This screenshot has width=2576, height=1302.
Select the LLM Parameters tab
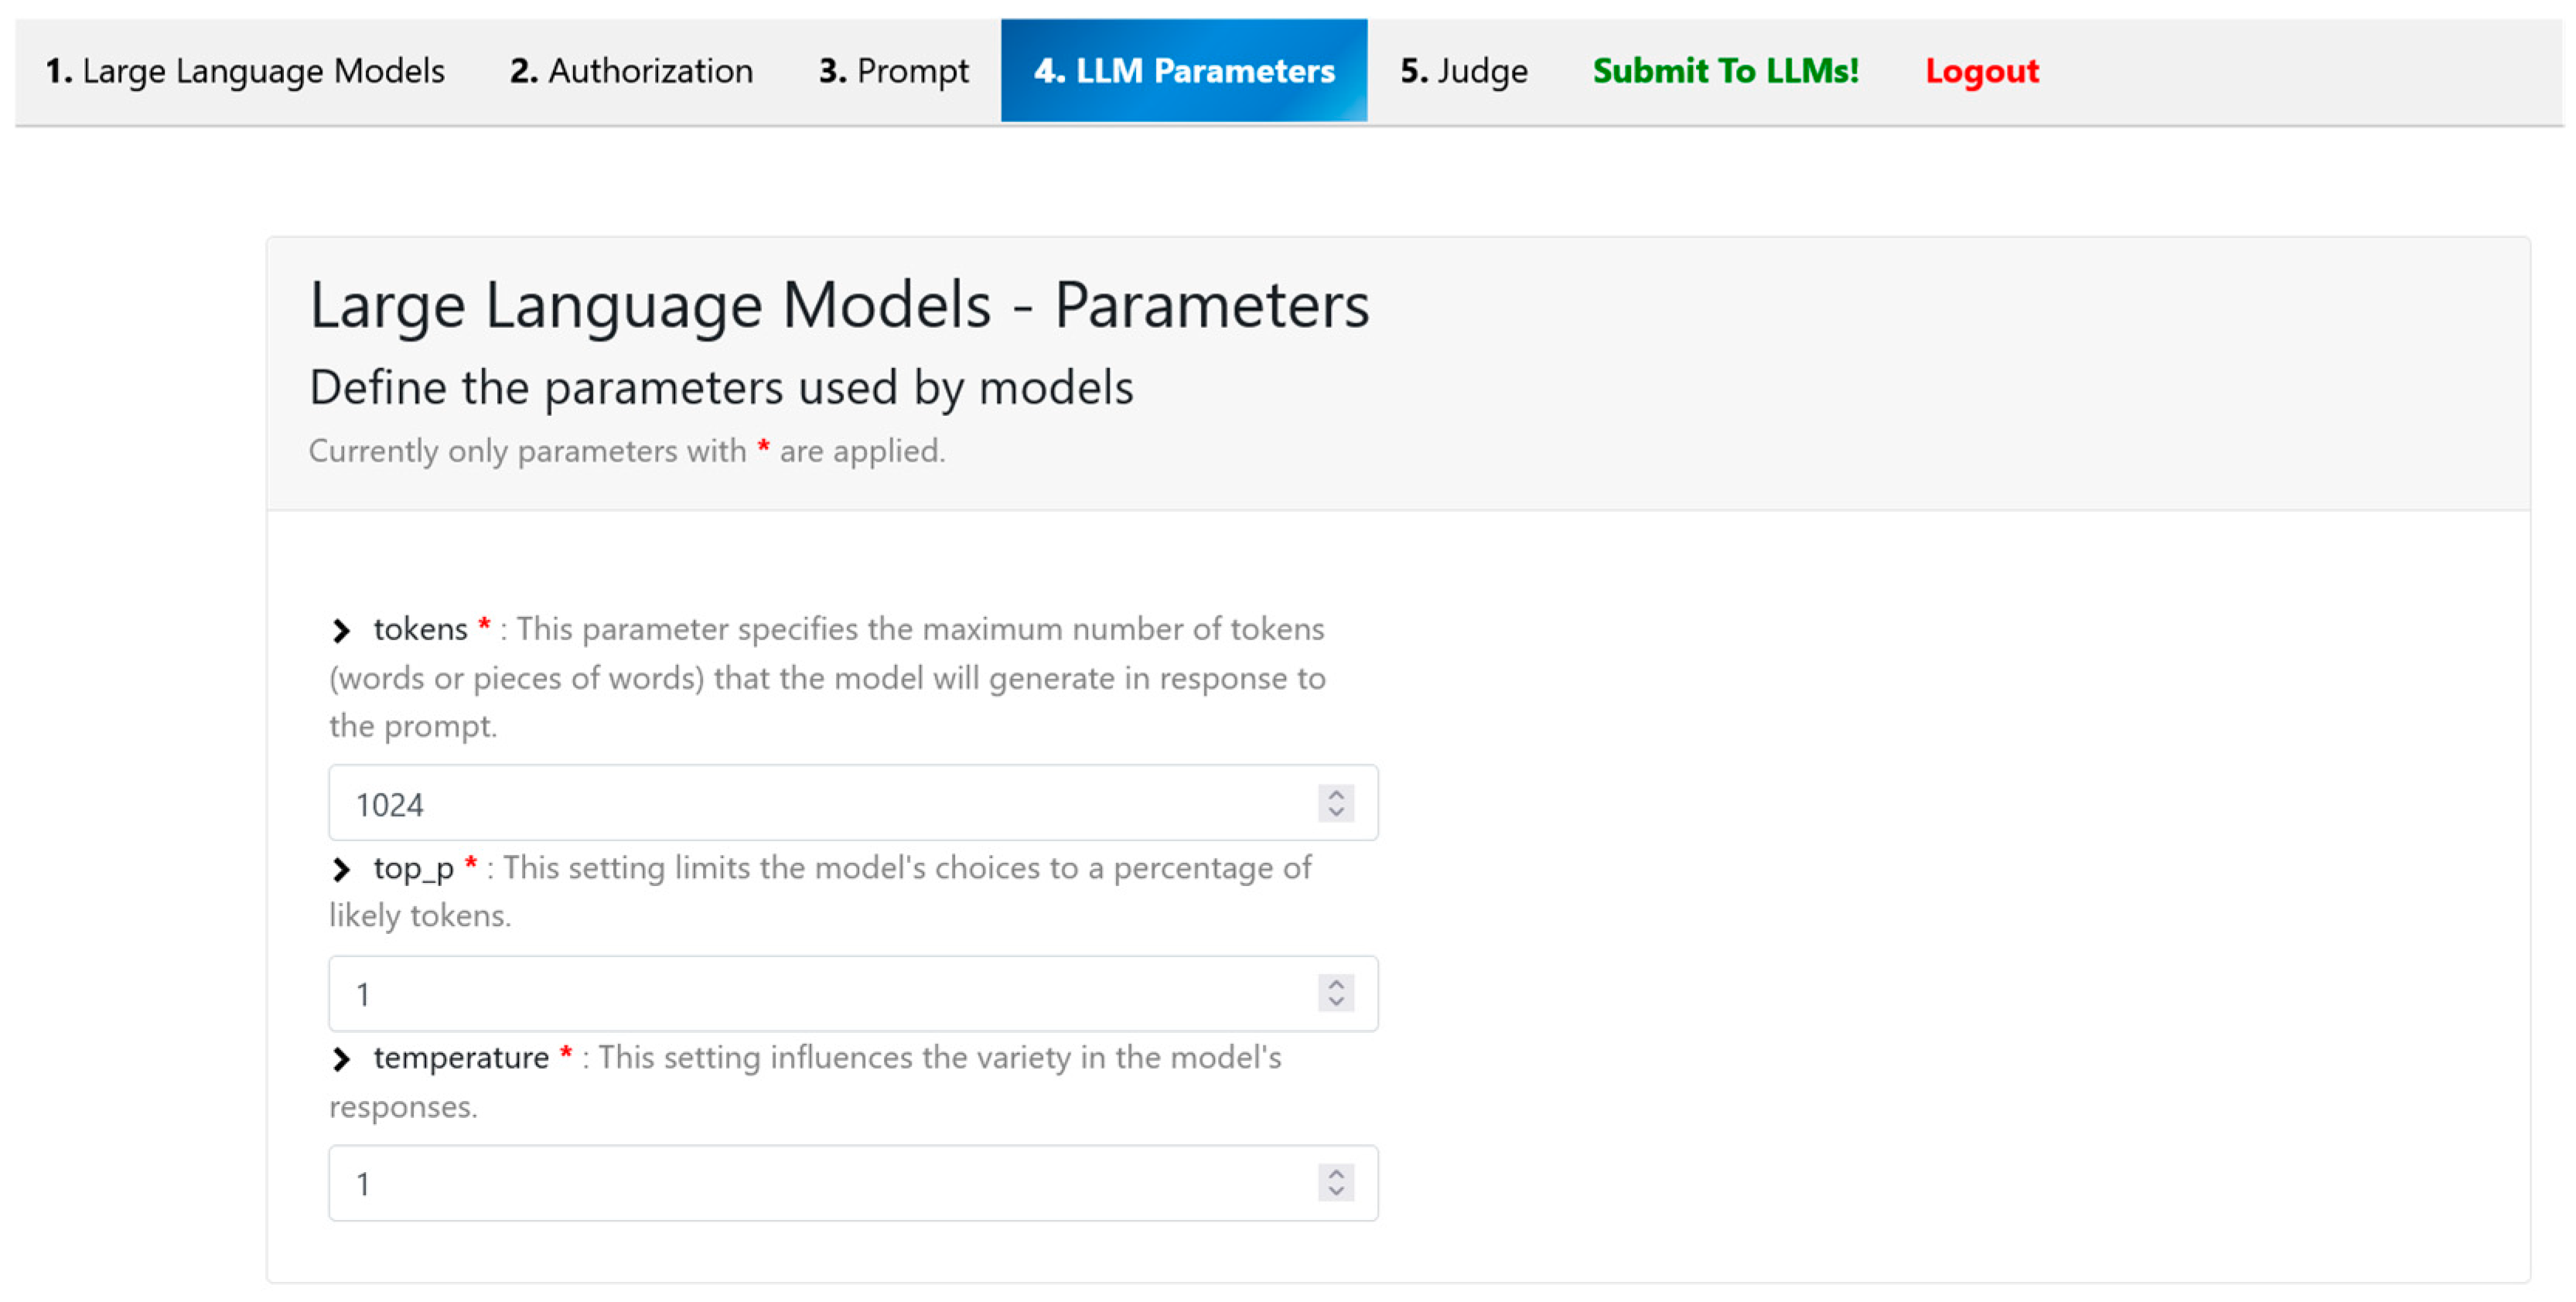[x=1184, y=71]
